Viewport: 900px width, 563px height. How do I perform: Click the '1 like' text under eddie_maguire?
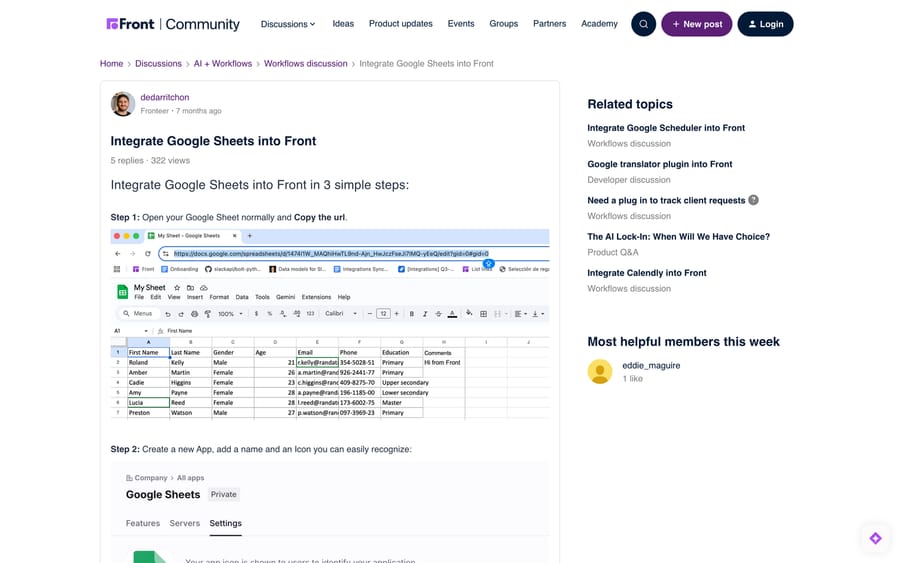pos(633,379)
